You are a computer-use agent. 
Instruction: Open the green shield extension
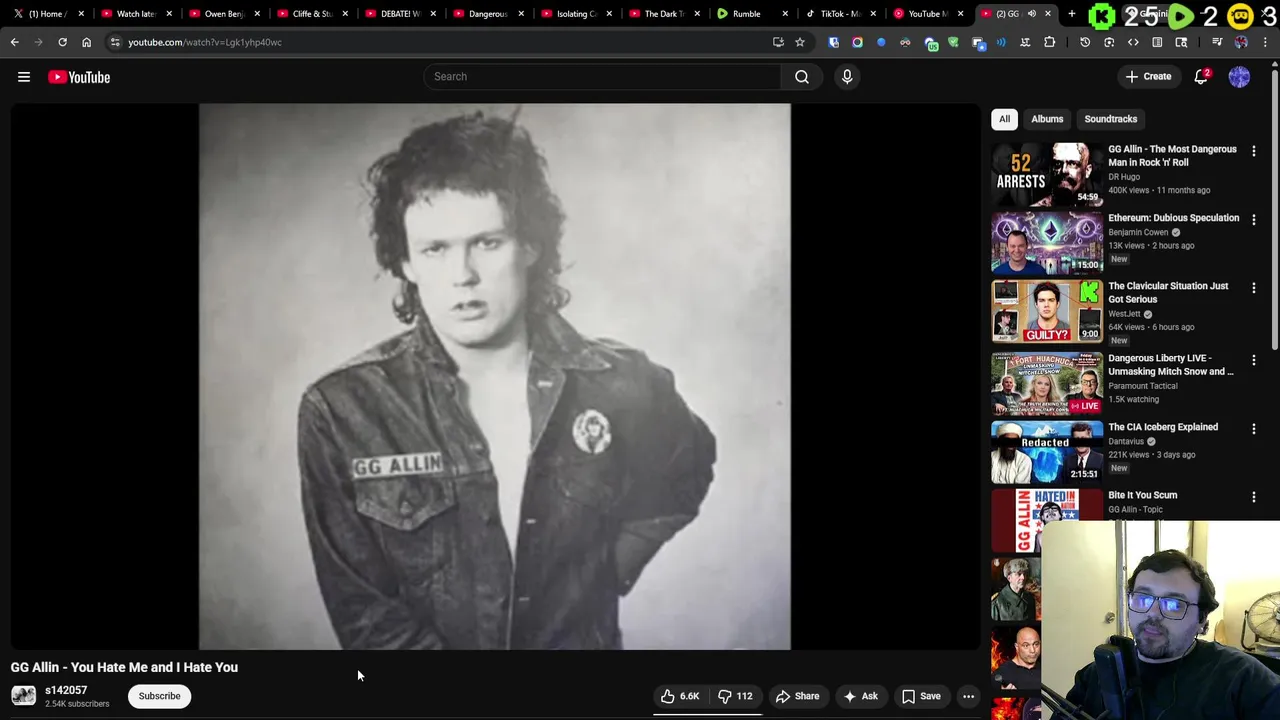(x=953, y=42)
